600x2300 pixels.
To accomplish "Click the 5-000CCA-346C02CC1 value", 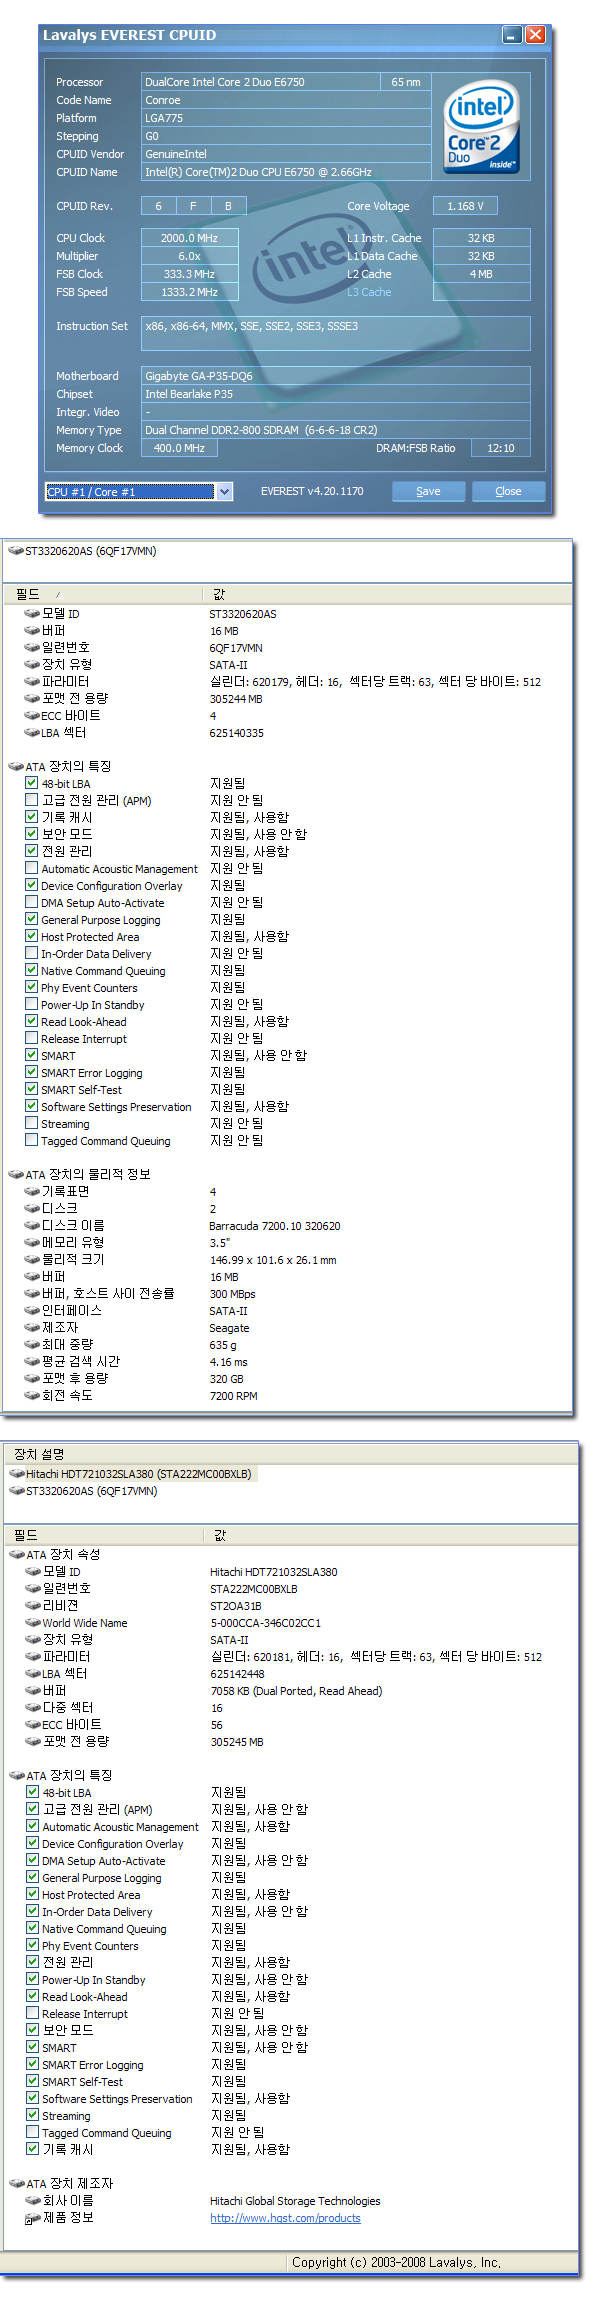I will [x=265, y=1623].
